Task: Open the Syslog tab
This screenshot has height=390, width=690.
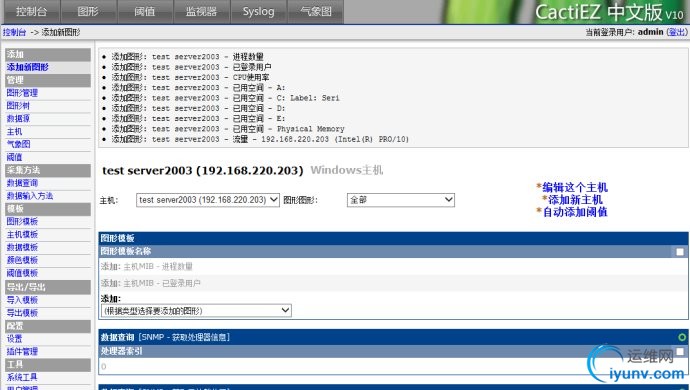Action: [x=258, y=11]
